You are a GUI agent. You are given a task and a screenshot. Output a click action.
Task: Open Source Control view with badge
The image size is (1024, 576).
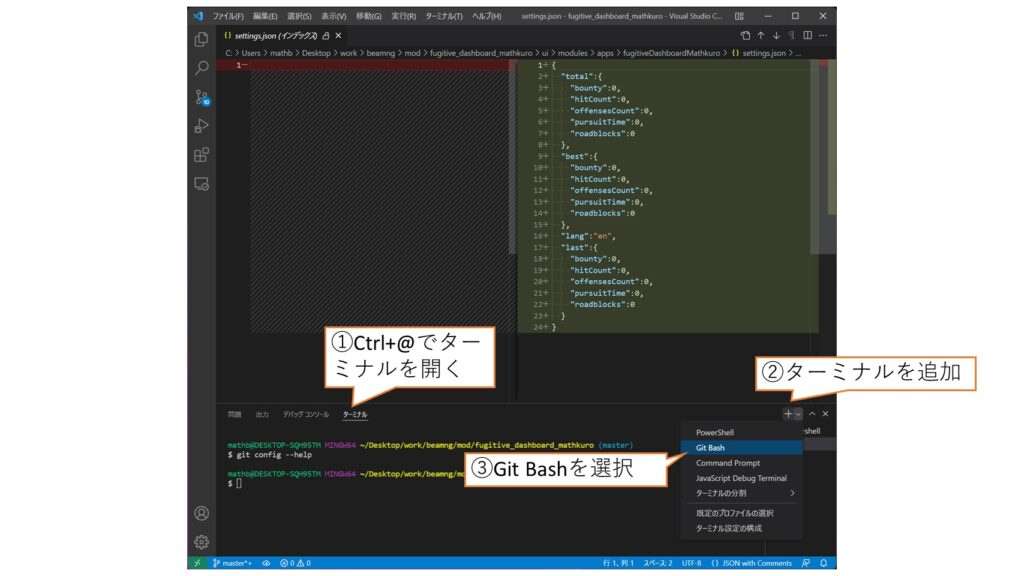(x=201, y=97)
